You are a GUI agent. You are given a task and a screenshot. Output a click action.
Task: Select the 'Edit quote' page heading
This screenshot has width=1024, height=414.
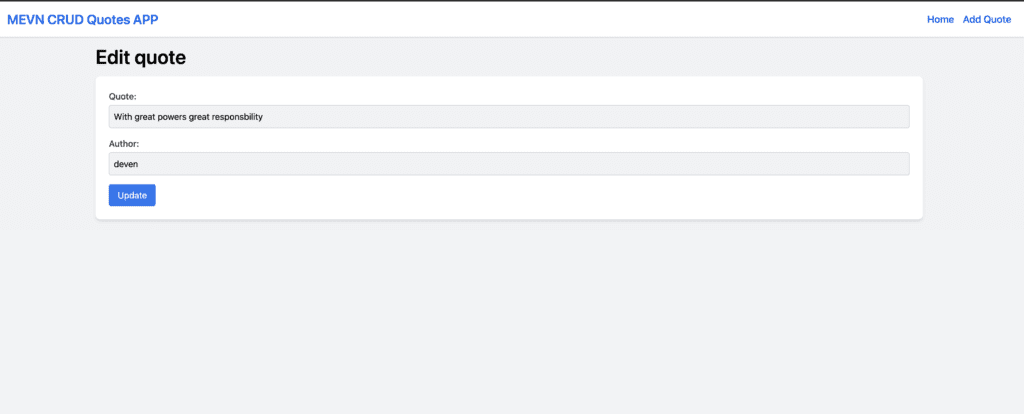coord(140,57)
